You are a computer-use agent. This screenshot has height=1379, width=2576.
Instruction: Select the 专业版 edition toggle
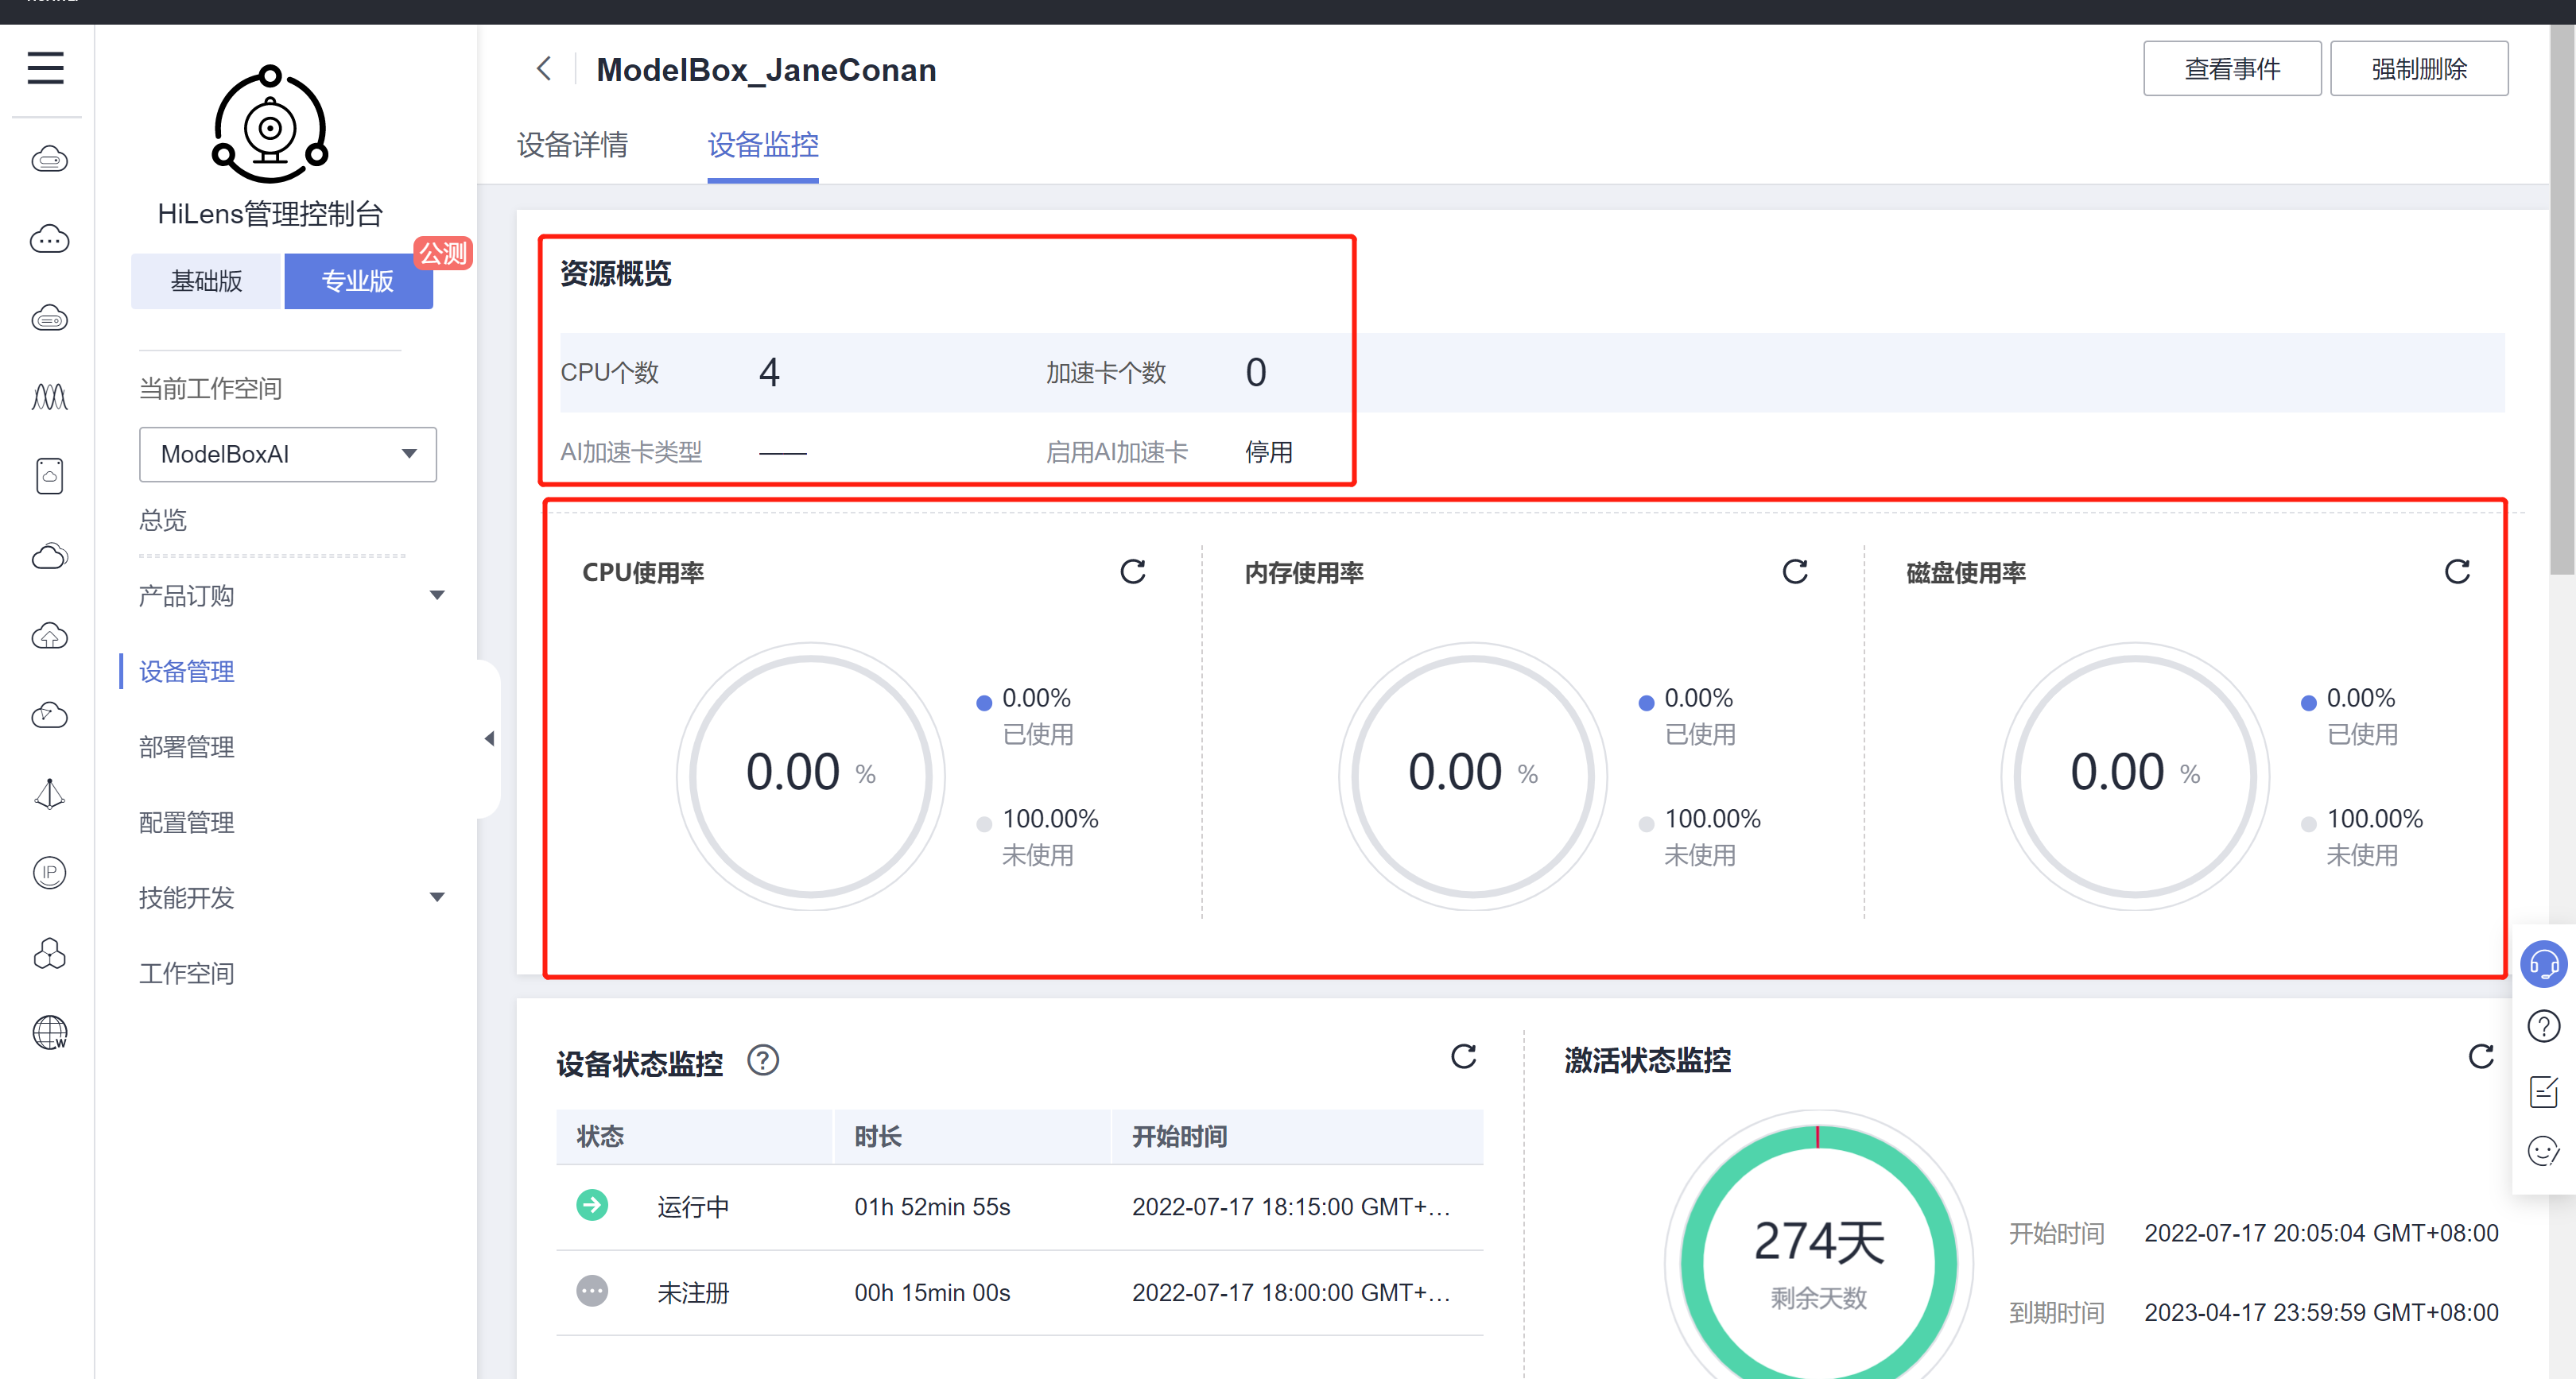tap(358, 281)
